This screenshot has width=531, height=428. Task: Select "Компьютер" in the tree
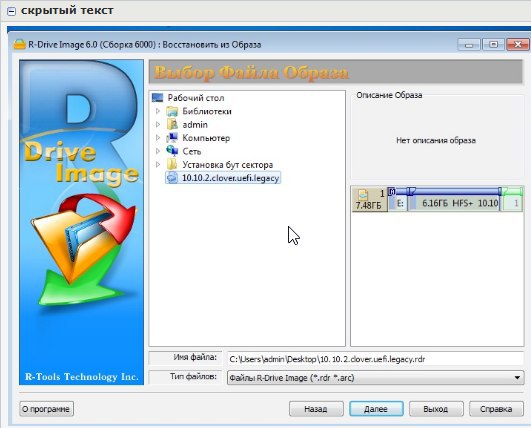point(206,138)
